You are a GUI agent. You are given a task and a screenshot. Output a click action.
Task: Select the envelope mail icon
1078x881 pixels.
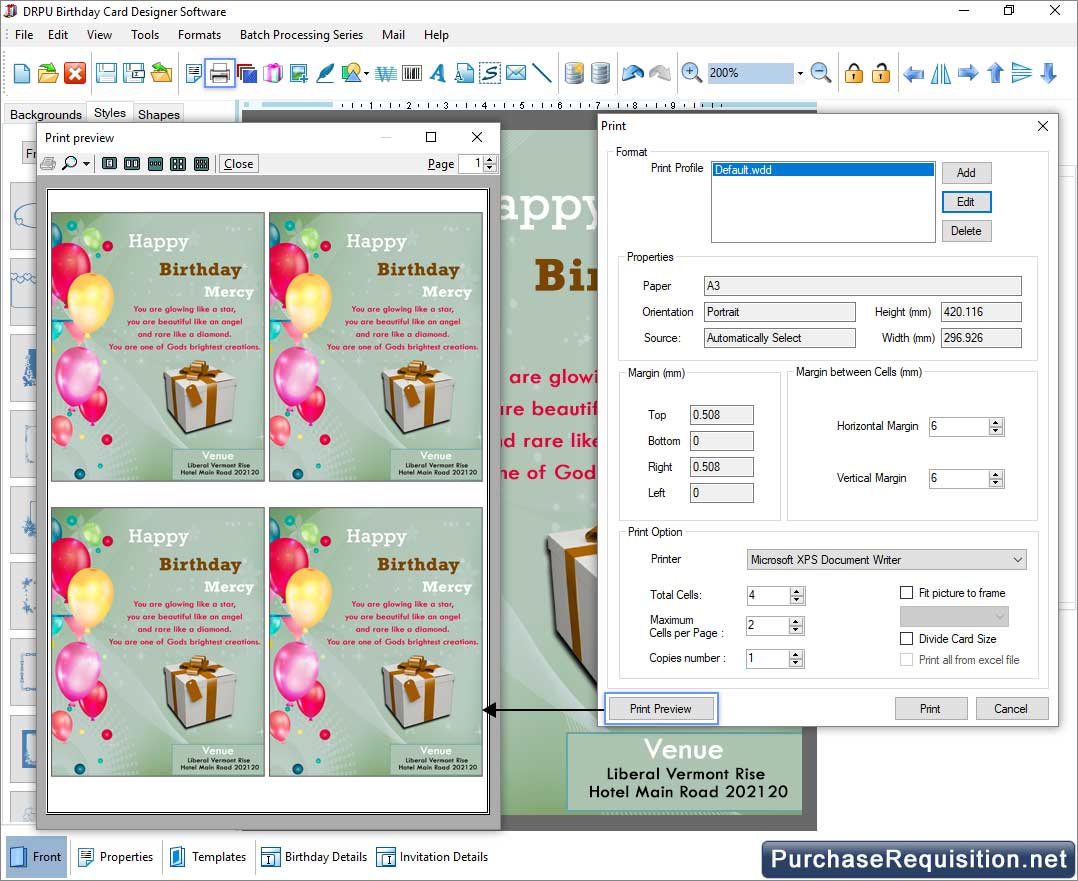point(516,73)
